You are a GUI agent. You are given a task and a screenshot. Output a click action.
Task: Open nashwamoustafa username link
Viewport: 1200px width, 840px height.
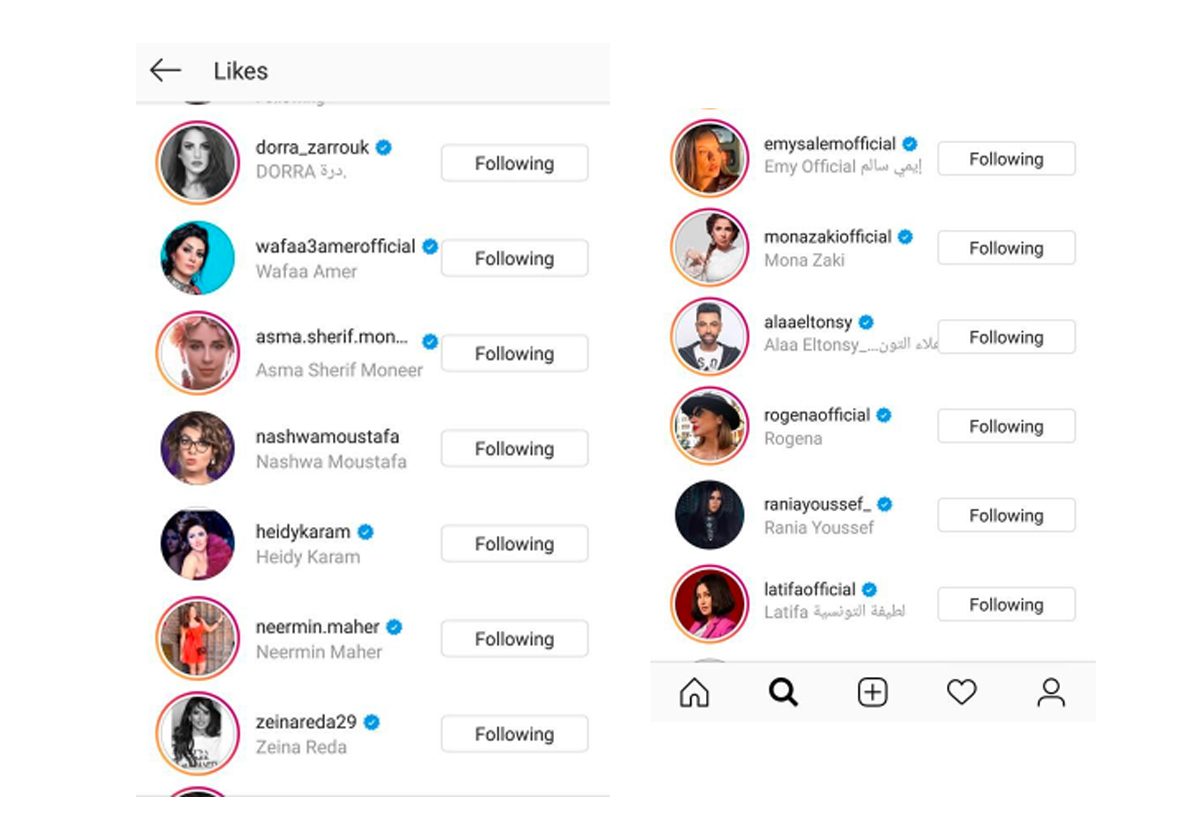(327, 437)
